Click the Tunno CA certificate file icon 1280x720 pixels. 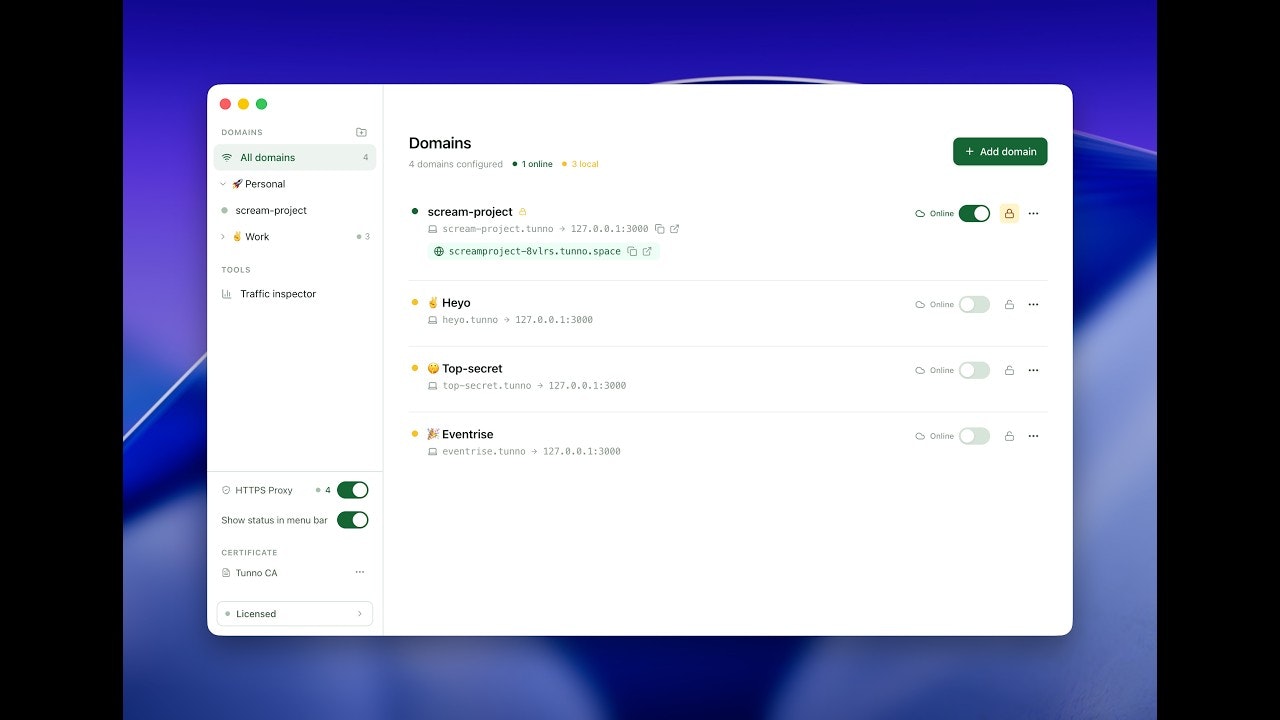click(226, 573)
